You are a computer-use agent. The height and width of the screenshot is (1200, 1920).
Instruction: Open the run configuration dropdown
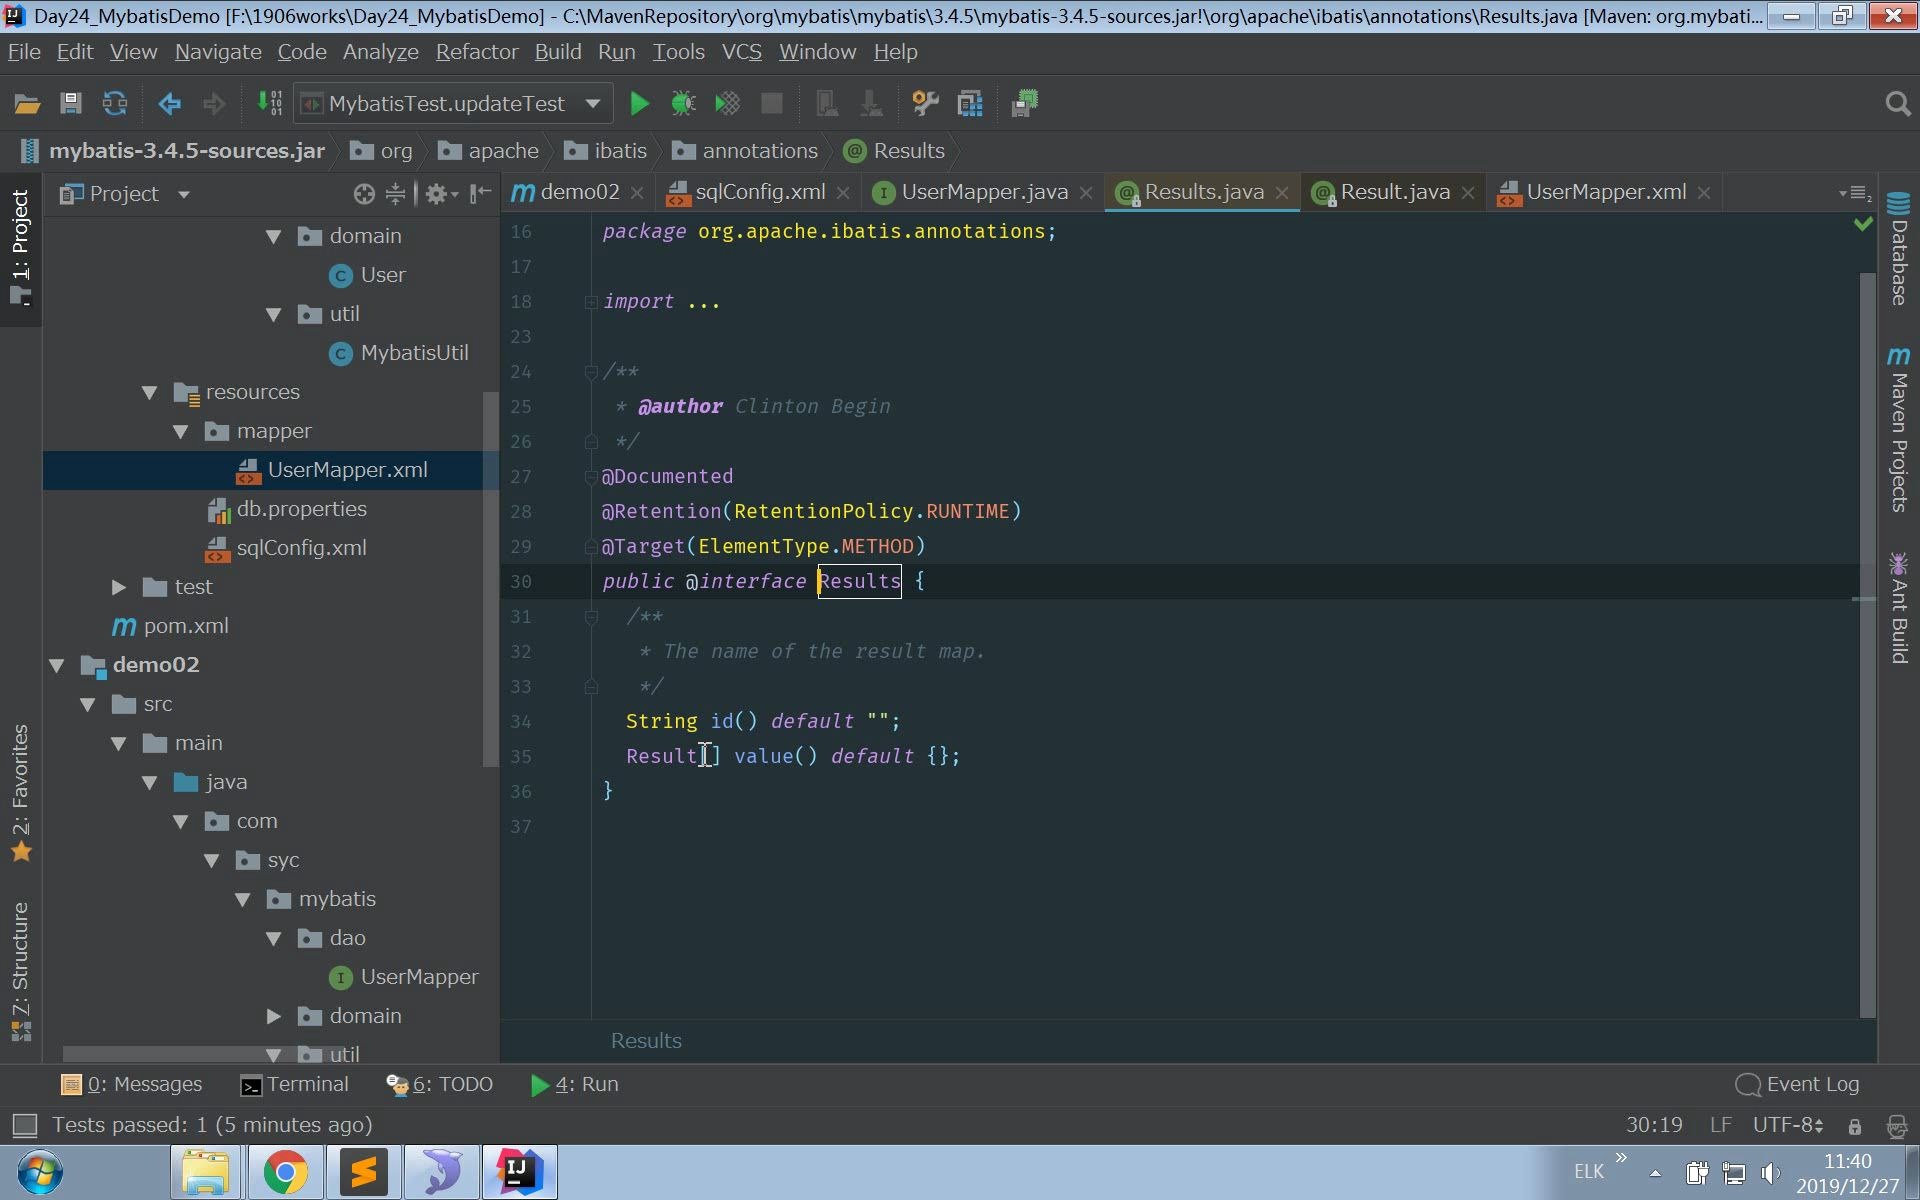[592, 103]
